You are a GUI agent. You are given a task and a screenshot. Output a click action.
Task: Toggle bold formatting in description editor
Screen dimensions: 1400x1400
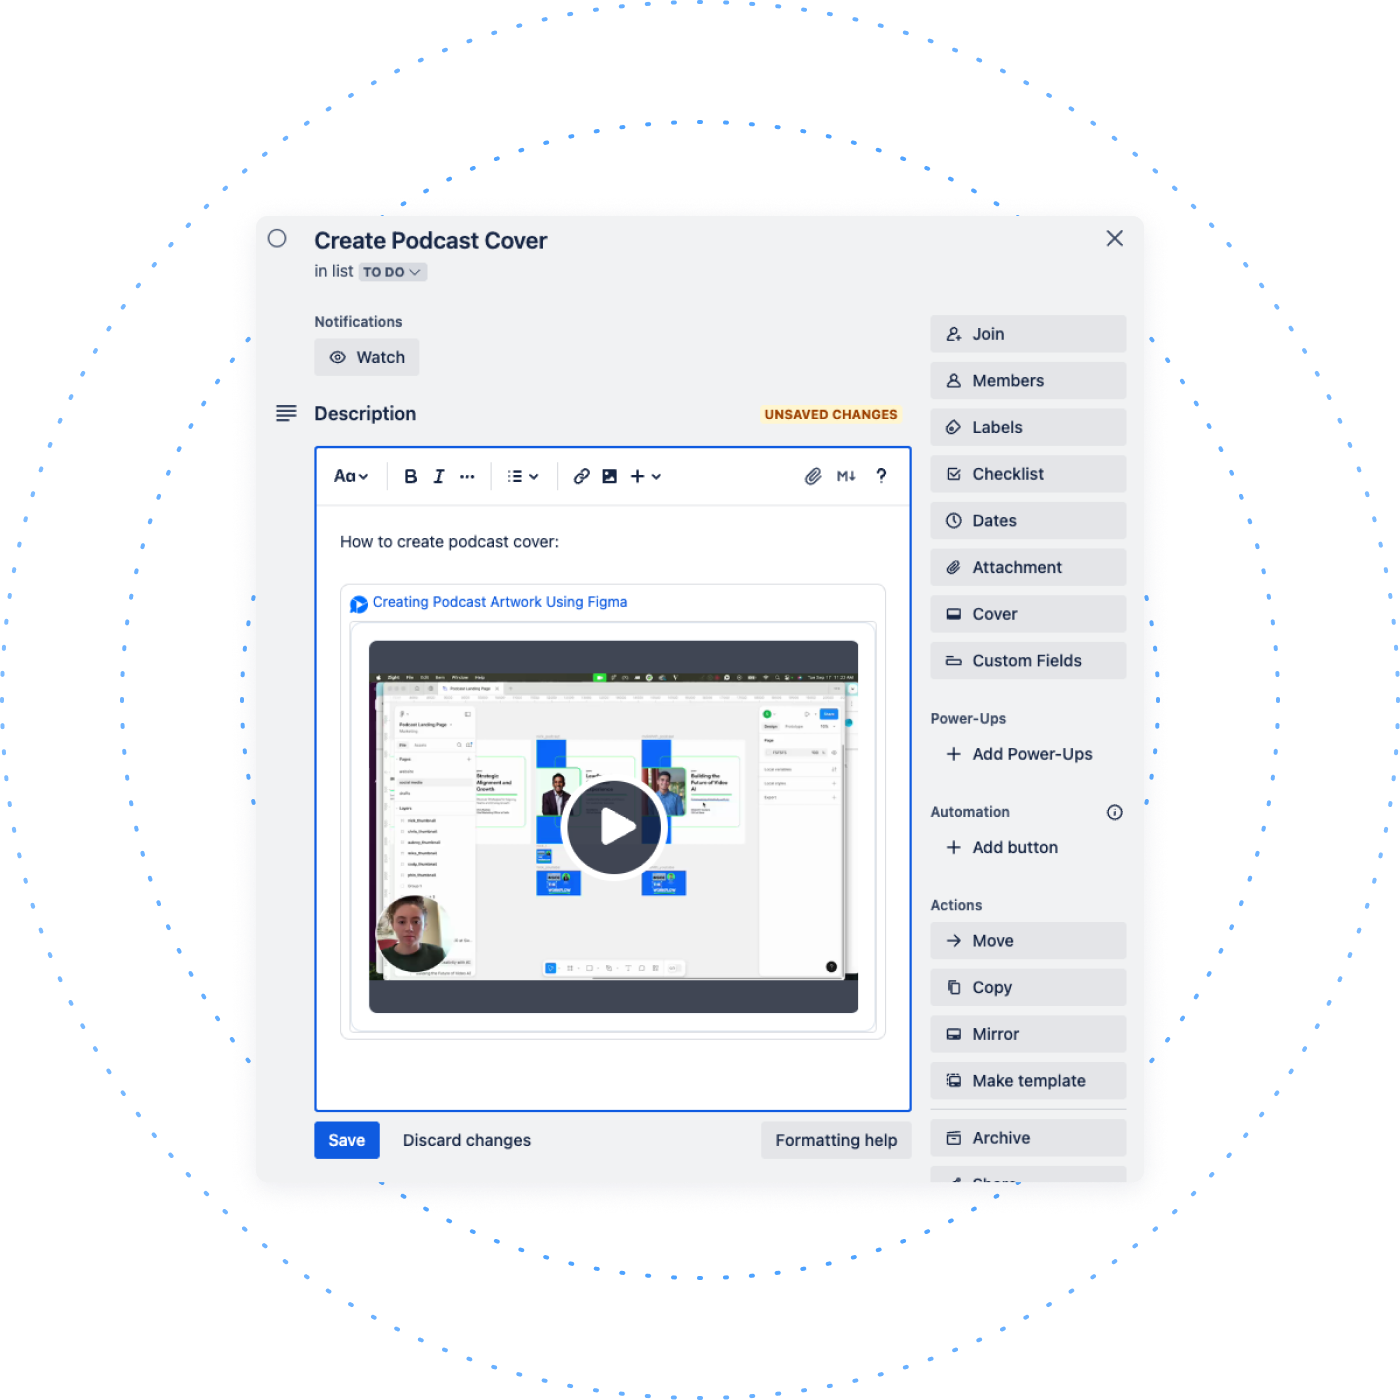tap(410, 477)
